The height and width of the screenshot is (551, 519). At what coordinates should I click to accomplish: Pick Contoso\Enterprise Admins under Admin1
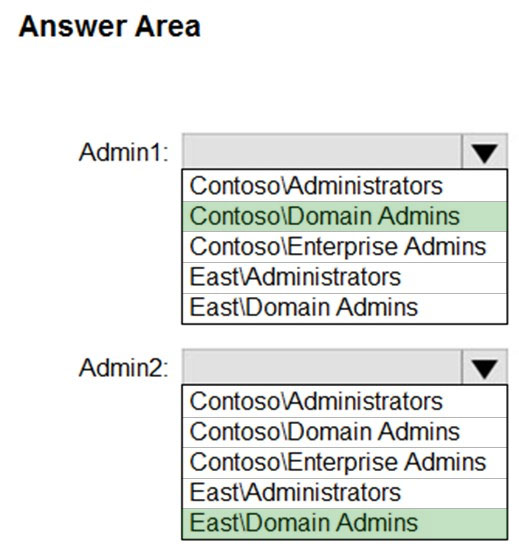[345, 247]
